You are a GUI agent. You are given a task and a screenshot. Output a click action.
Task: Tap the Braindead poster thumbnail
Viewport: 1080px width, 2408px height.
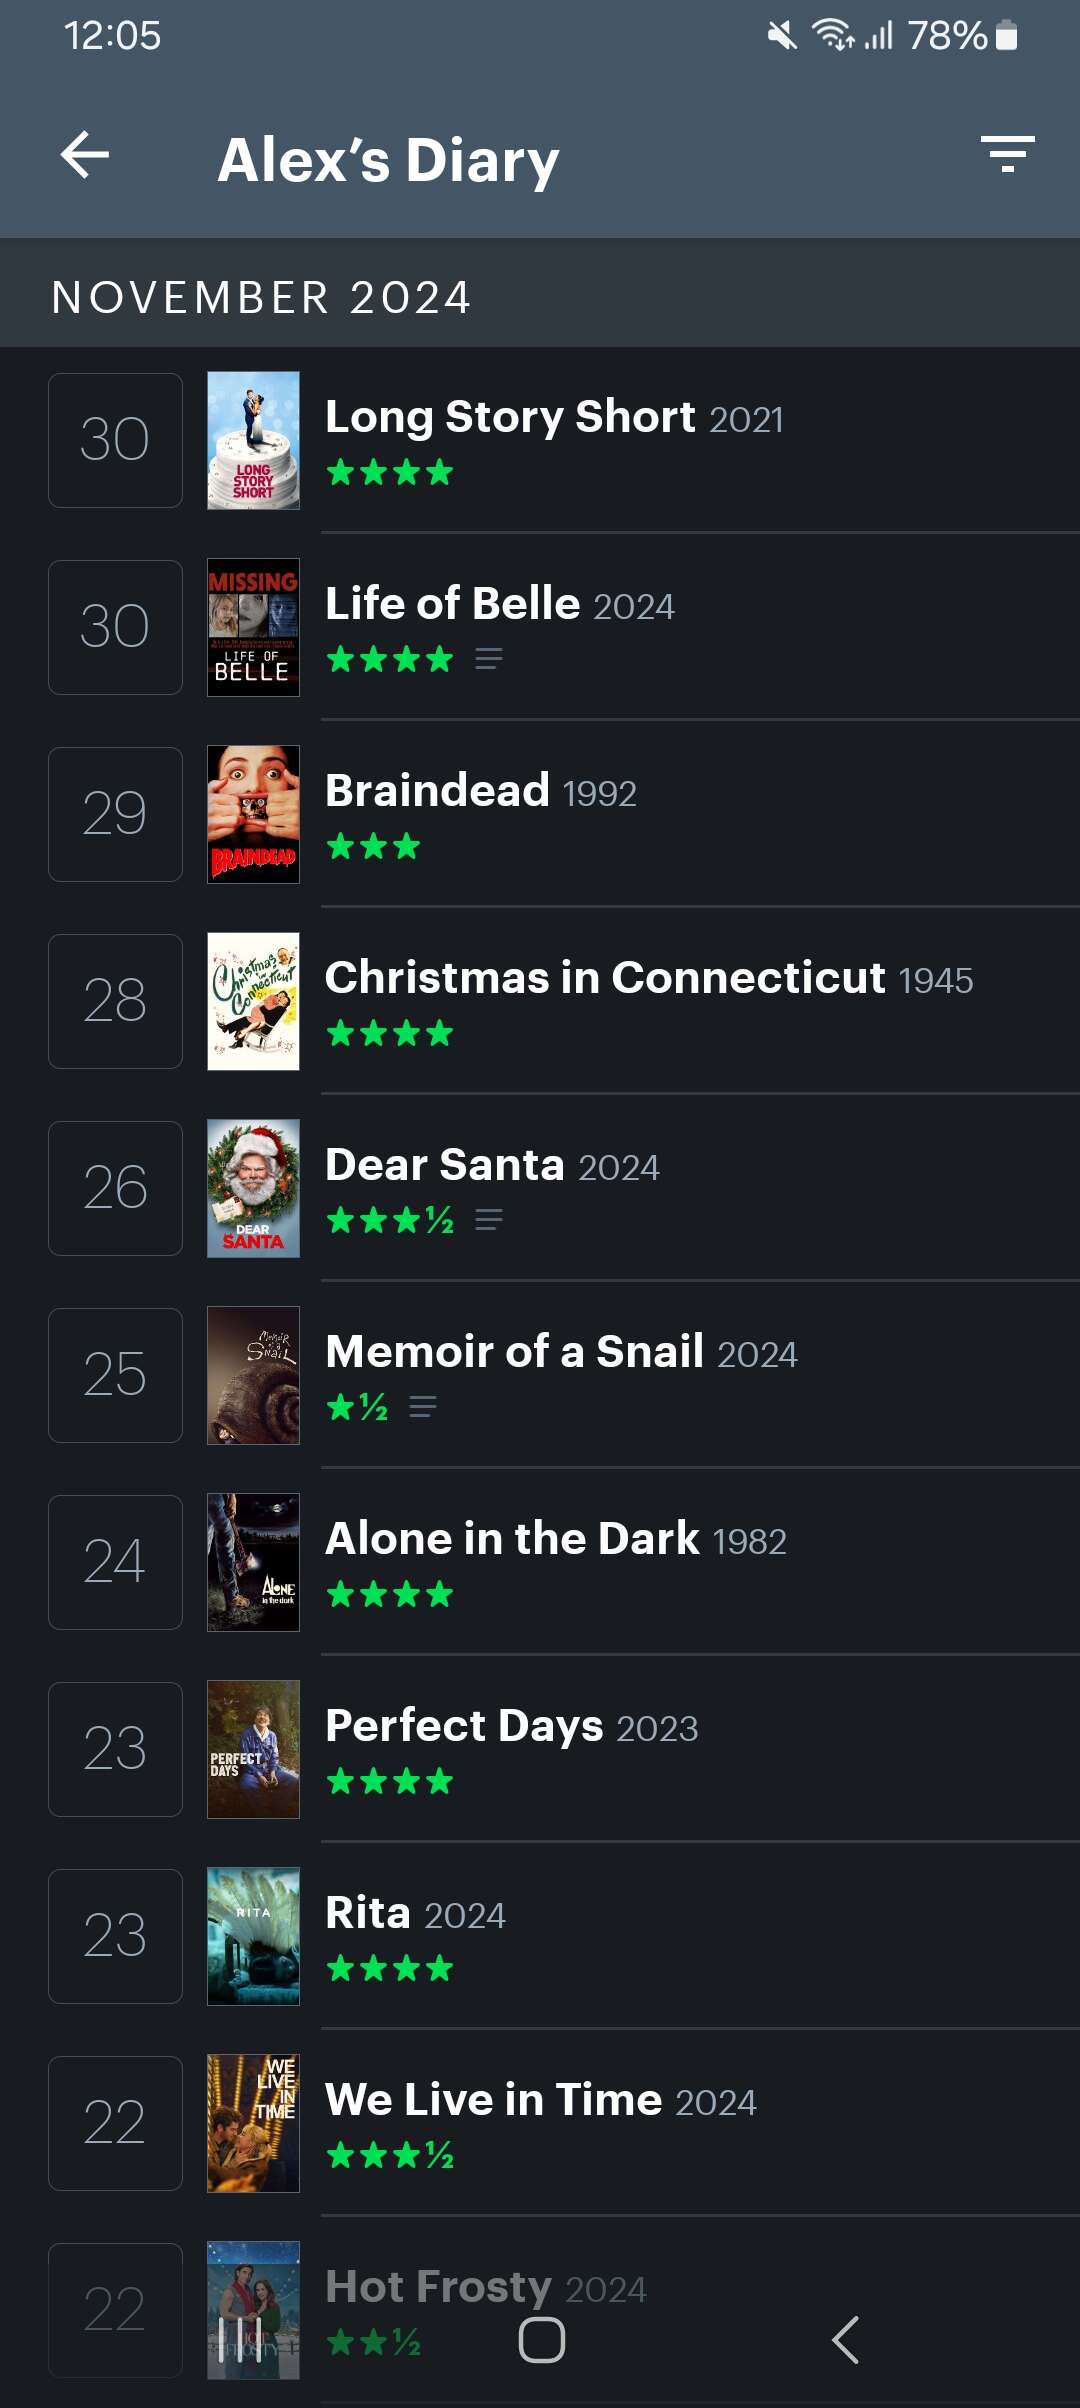253,814
